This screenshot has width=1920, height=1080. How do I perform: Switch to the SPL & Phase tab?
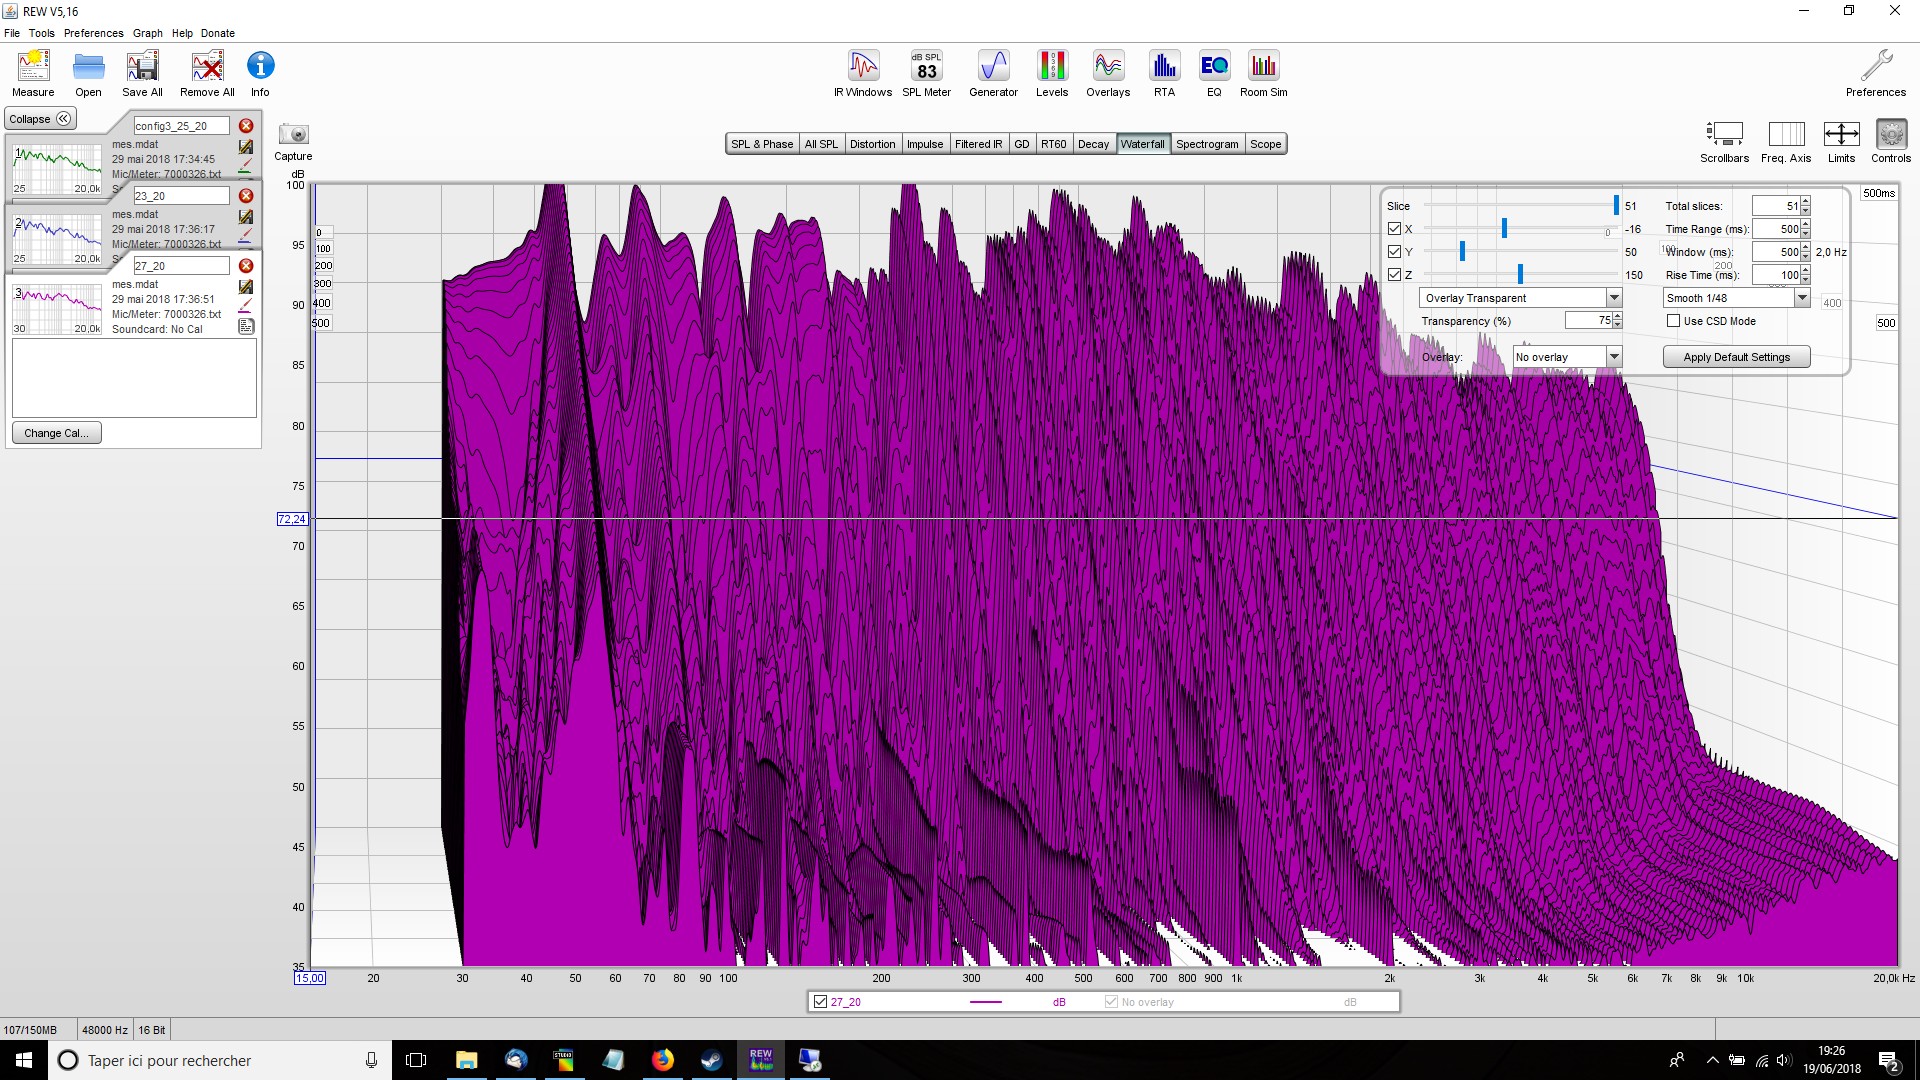tap(762, 144)
